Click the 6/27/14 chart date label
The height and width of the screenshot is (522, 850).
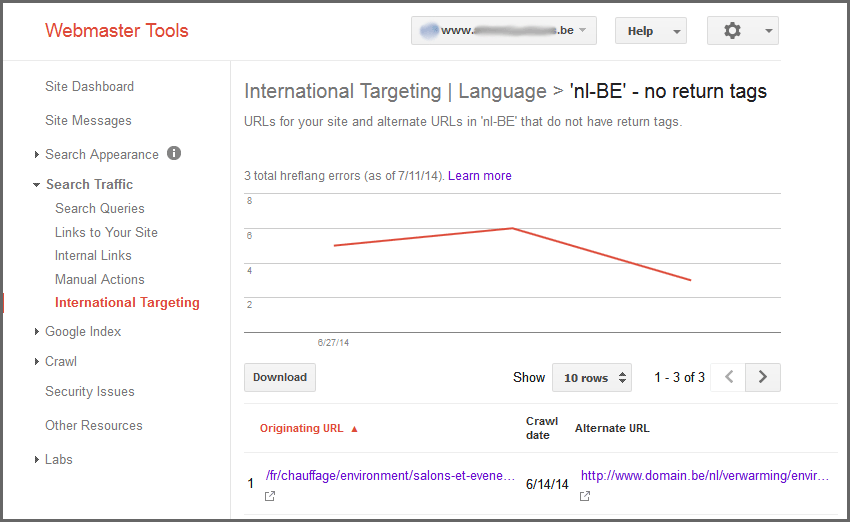[x=333, y=343]
